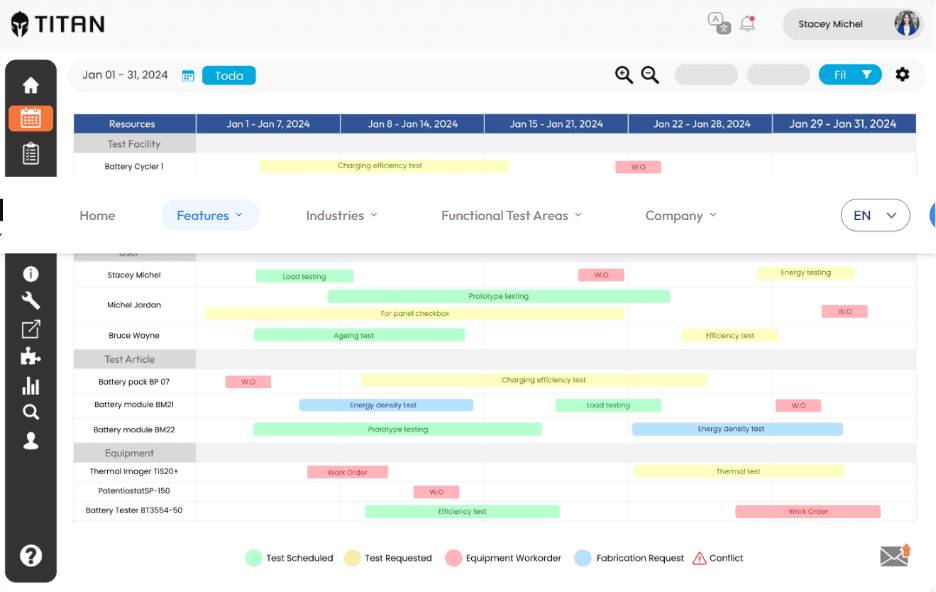Click the Titan helmet logo
The width and height of the screenshot is (936, 592).
(20, 24)
